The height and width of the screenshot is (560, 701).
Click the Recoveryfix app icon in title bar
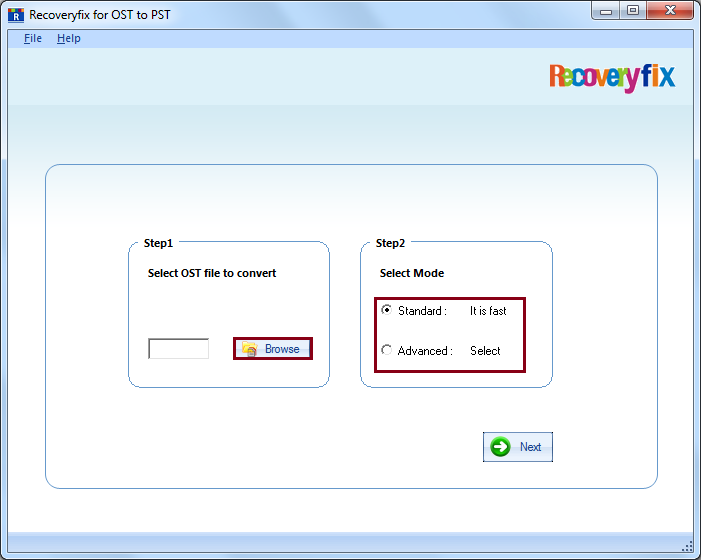[16, 15]
